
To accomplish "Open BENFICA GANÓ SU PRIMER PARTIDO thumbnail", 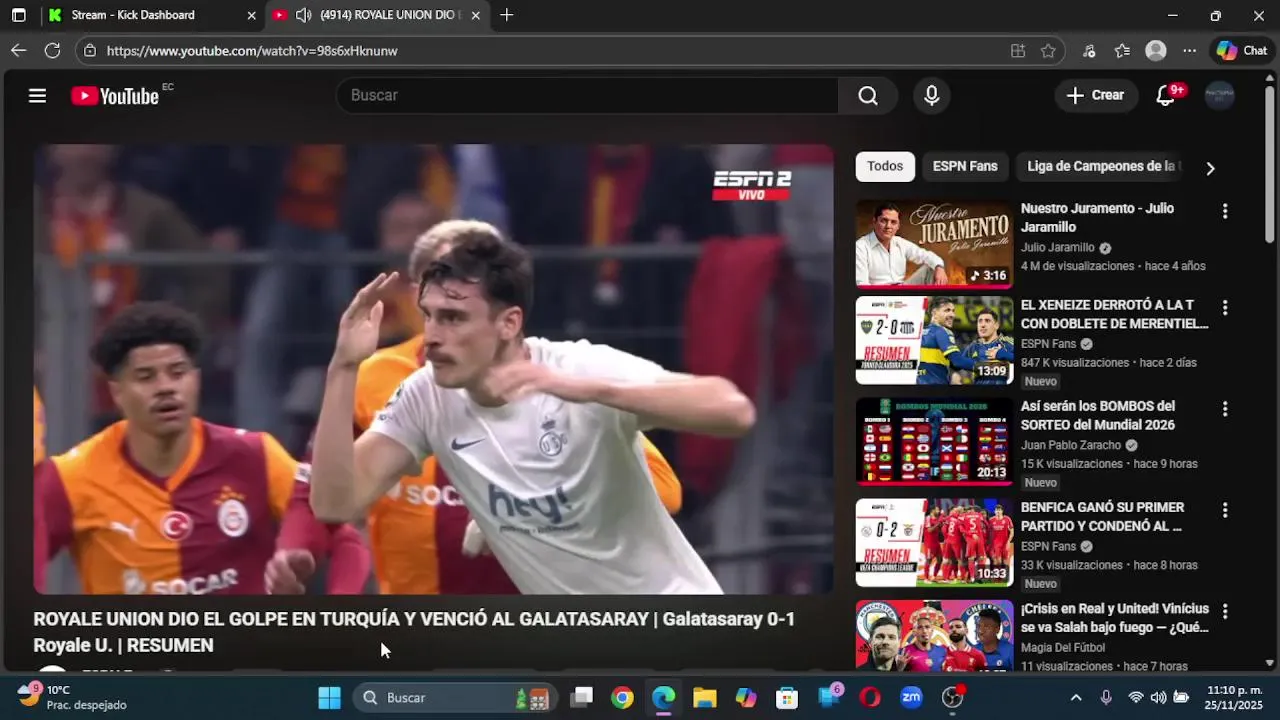I will [x=934, y=542].
